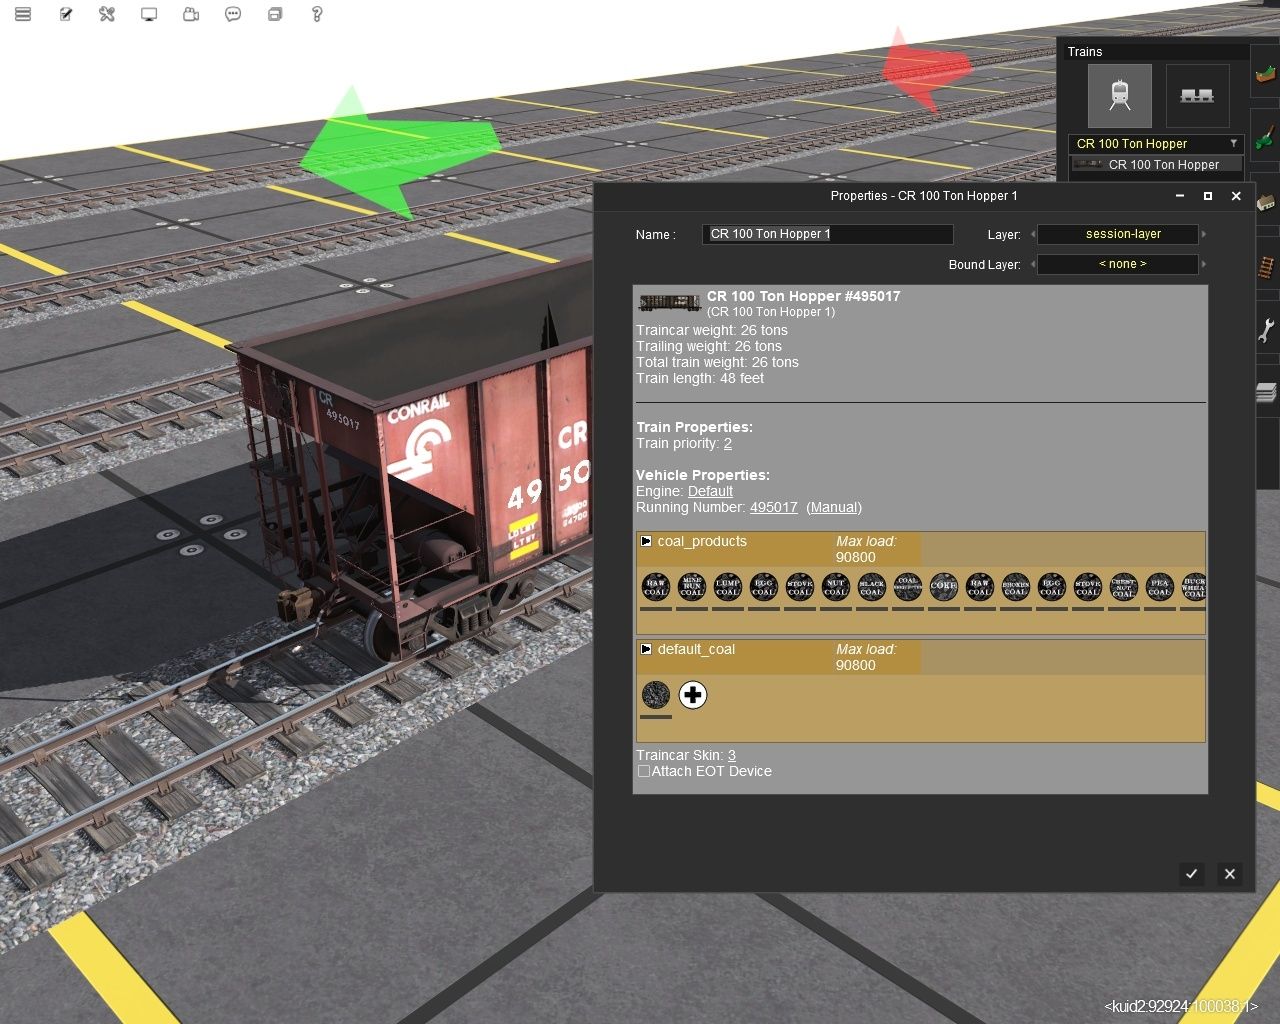1280x1024 pixels.
Task: Select the Buckwheat Coal product
Action: point(1193,587)
